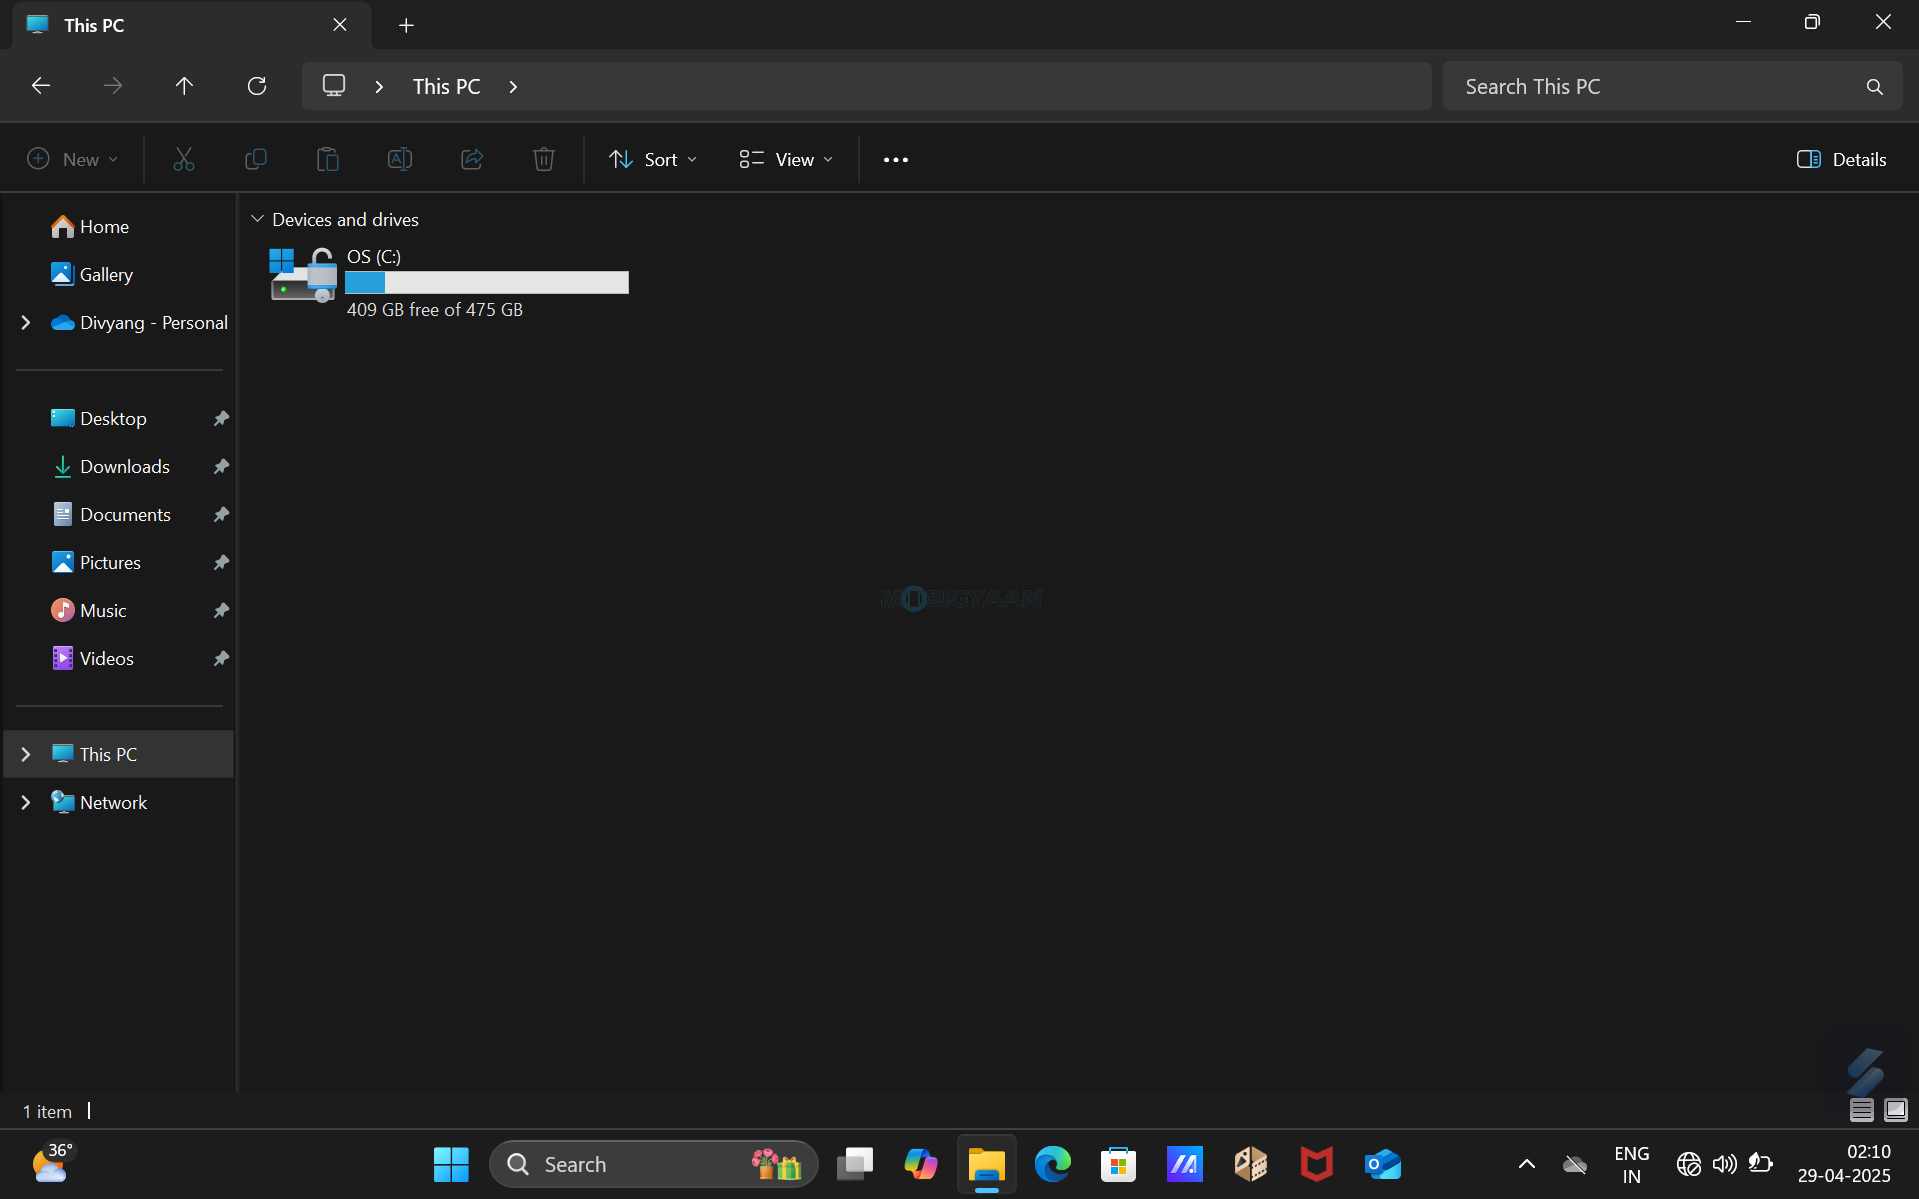This screenshot has width=1919, height=1199.
Task: Click the Cut scissors icon
Action: click(183, 159)
